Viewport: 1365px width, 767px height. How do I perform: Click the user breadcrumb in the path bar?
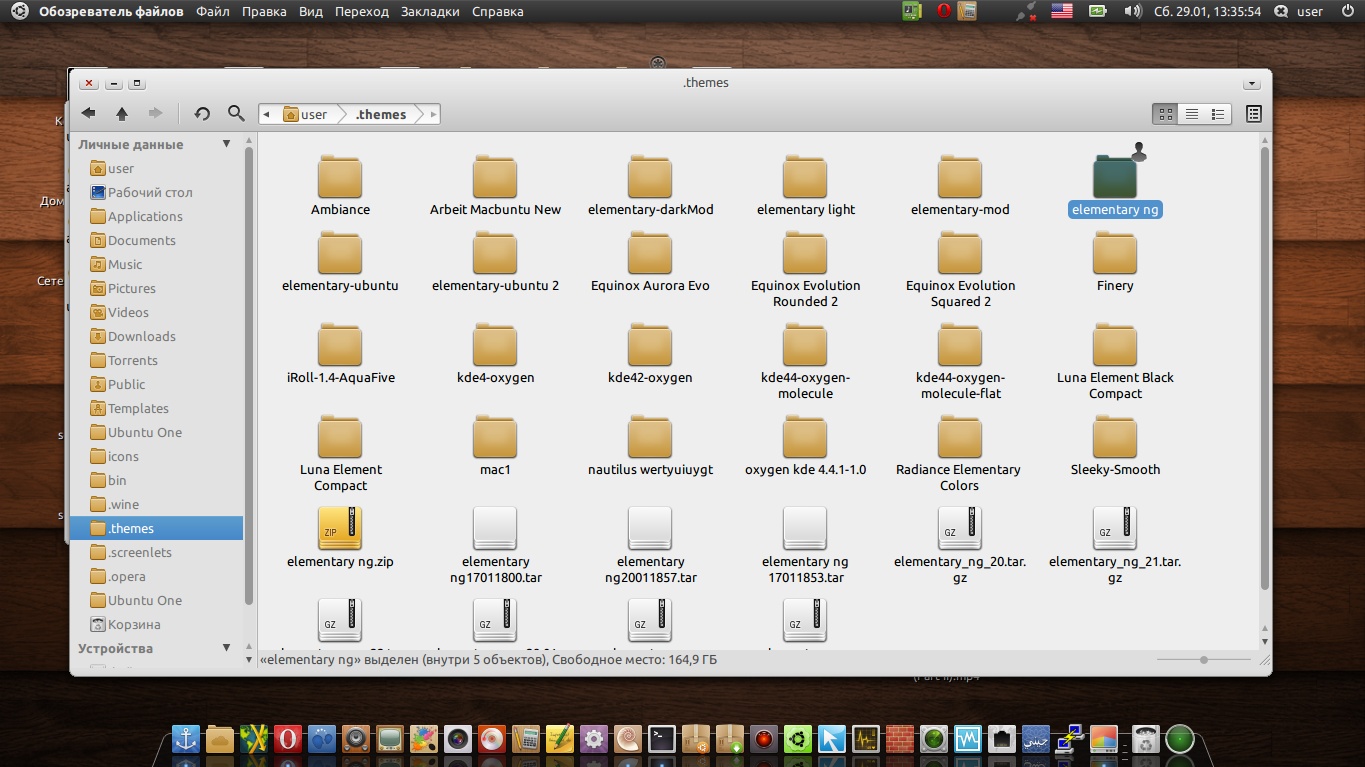click(305, 114)
